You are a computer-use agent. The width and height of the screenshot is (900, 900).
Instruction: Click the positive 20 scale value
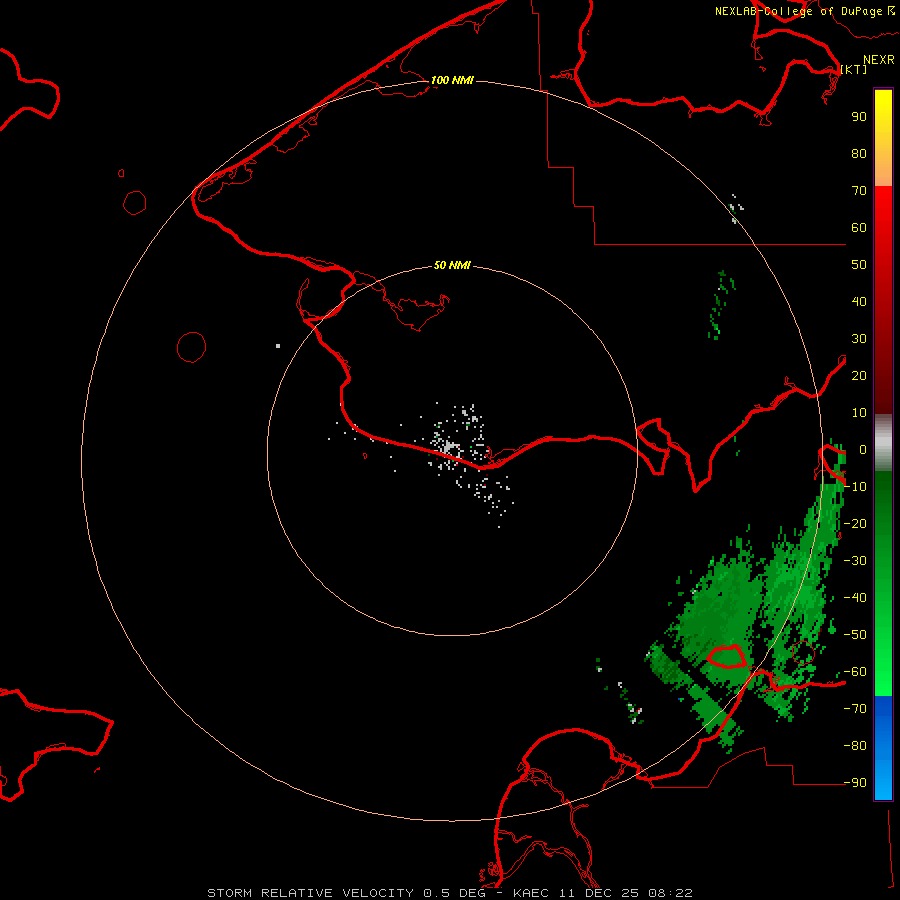pyautogui.click(x=859, y=375)
